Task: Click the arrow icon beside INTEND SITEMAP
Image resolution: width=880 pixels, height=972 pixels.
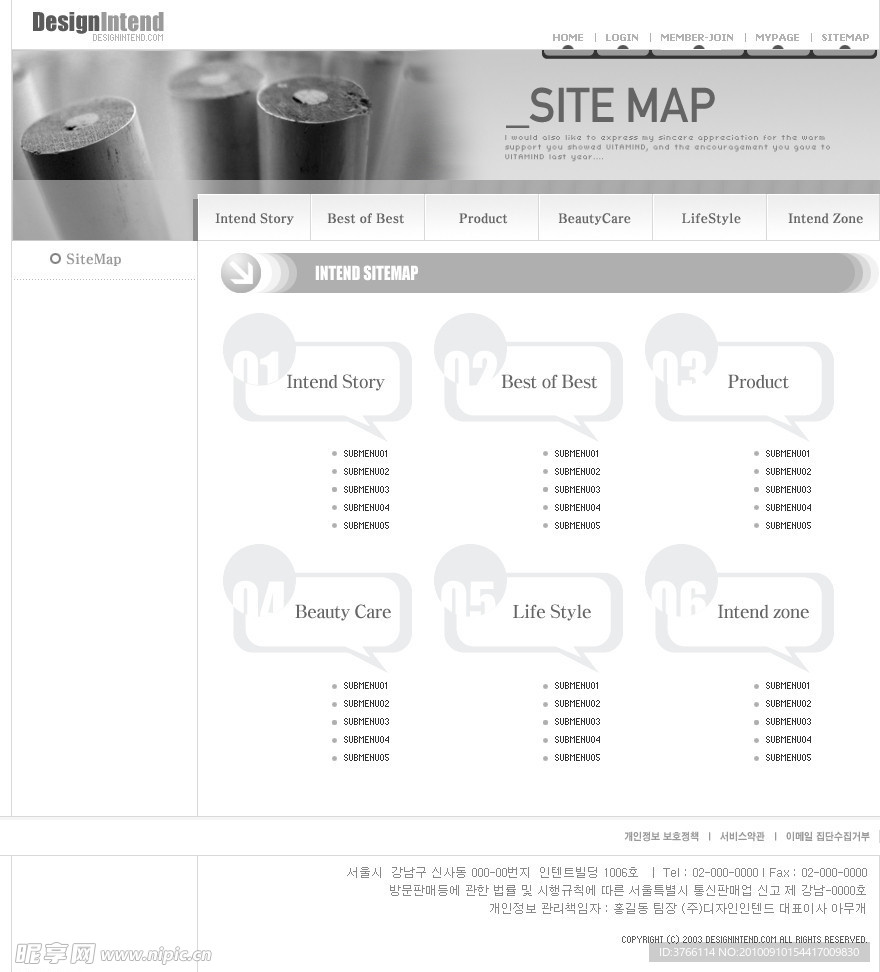Action: click(241, 273)
